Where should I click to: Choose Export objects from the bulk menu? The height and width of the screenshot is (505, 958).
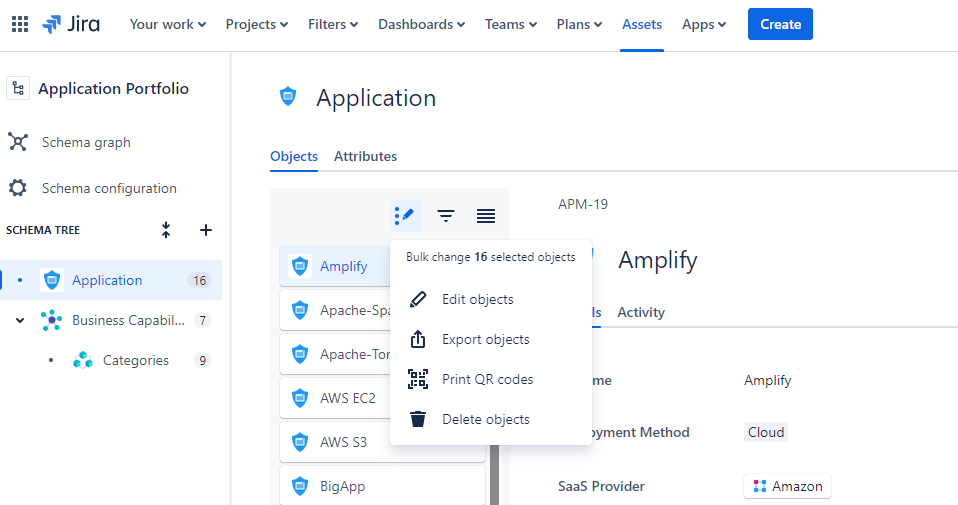click(491, 340)
